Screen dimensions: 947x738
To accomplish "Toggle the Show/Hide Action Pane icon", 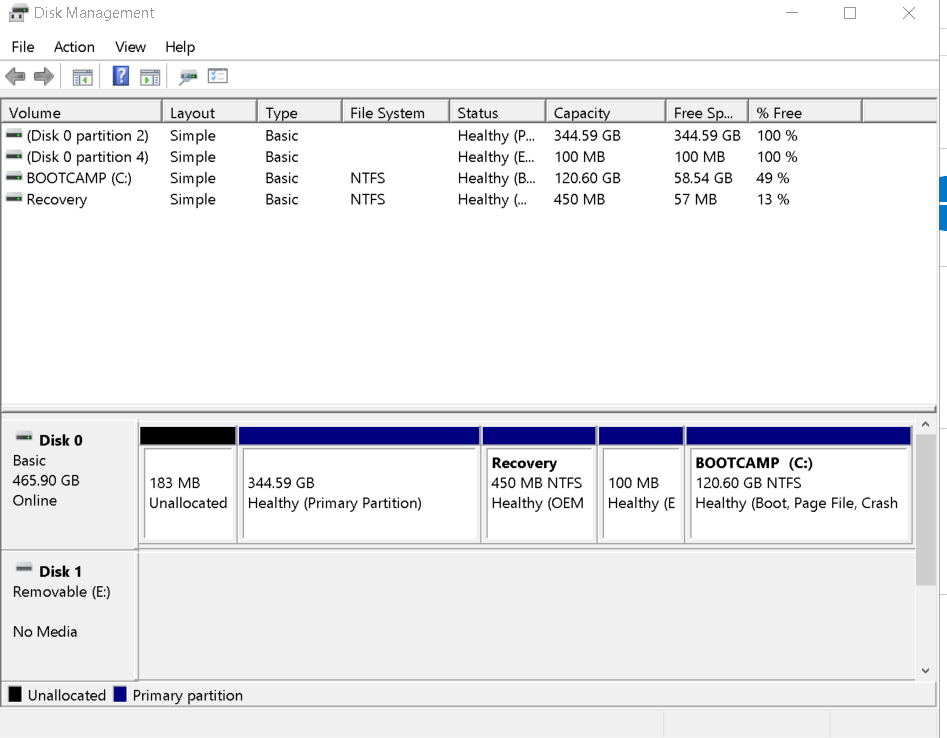I will 150,77.
